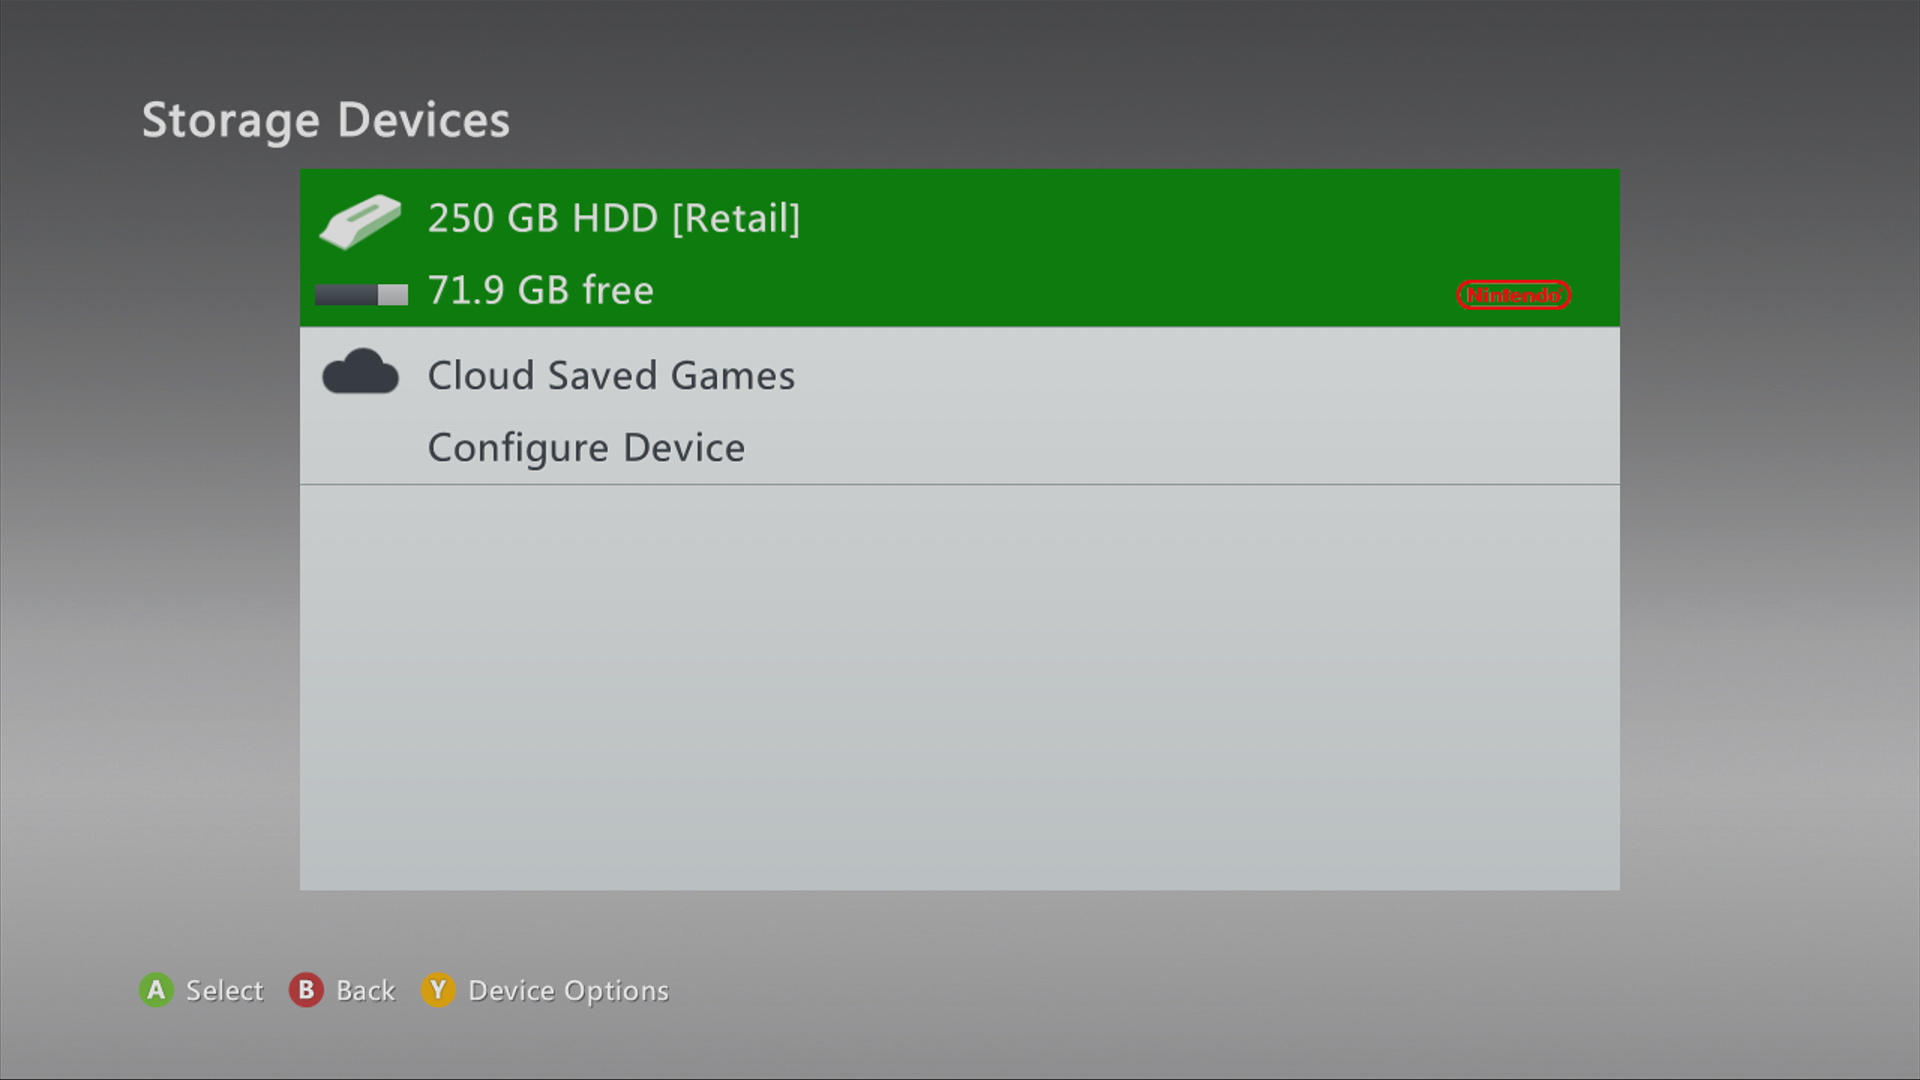Click the Select label beside A
This screenshot has width=1920, height=1080.
(x=225, y=990)
